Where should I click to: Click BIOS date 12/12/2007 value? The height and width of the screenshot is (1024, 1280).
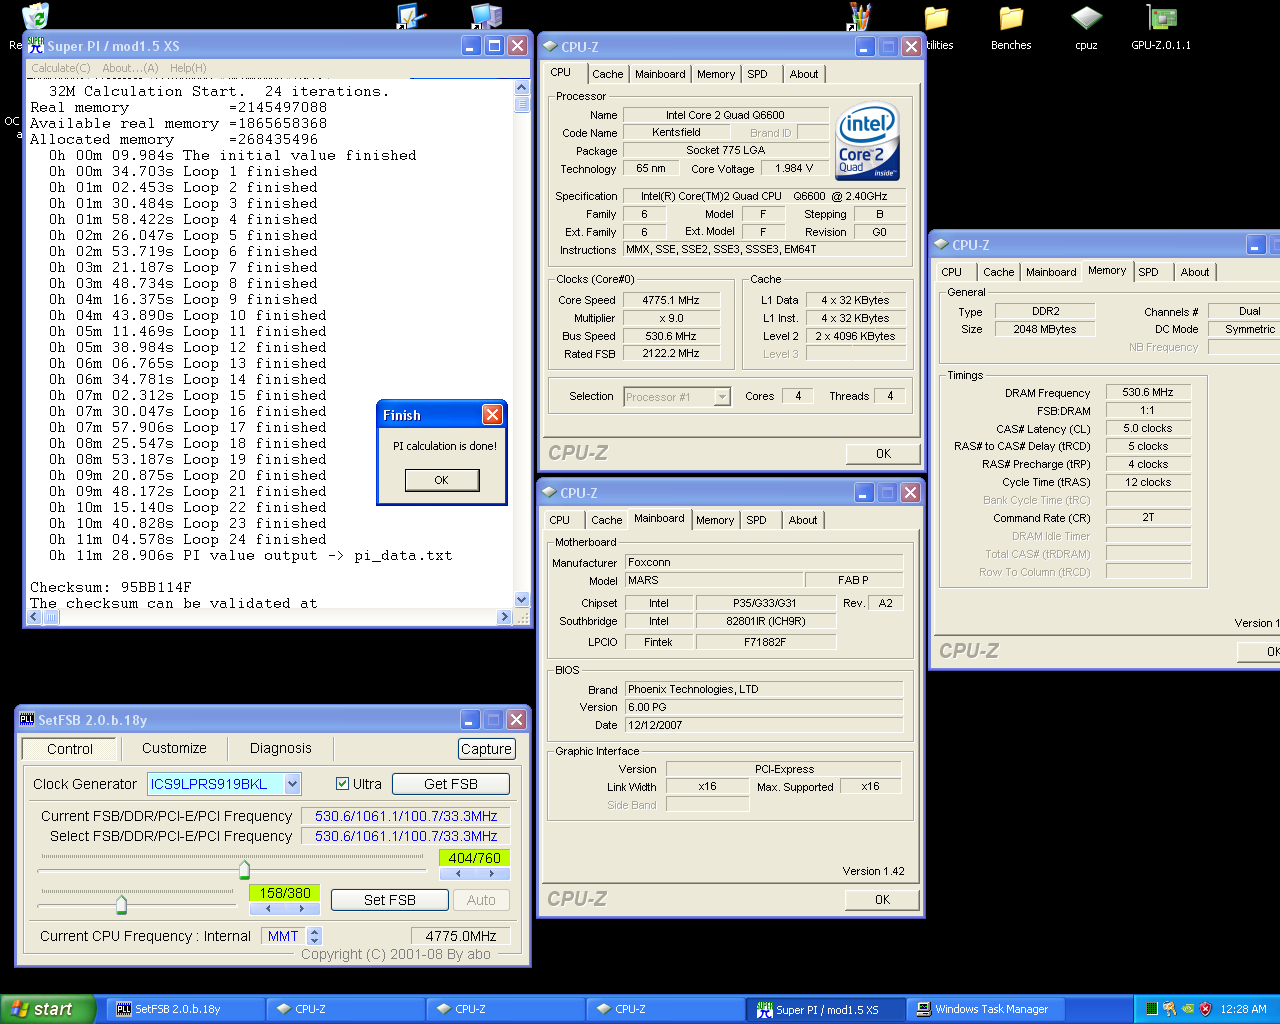click(x=764, y=725)
